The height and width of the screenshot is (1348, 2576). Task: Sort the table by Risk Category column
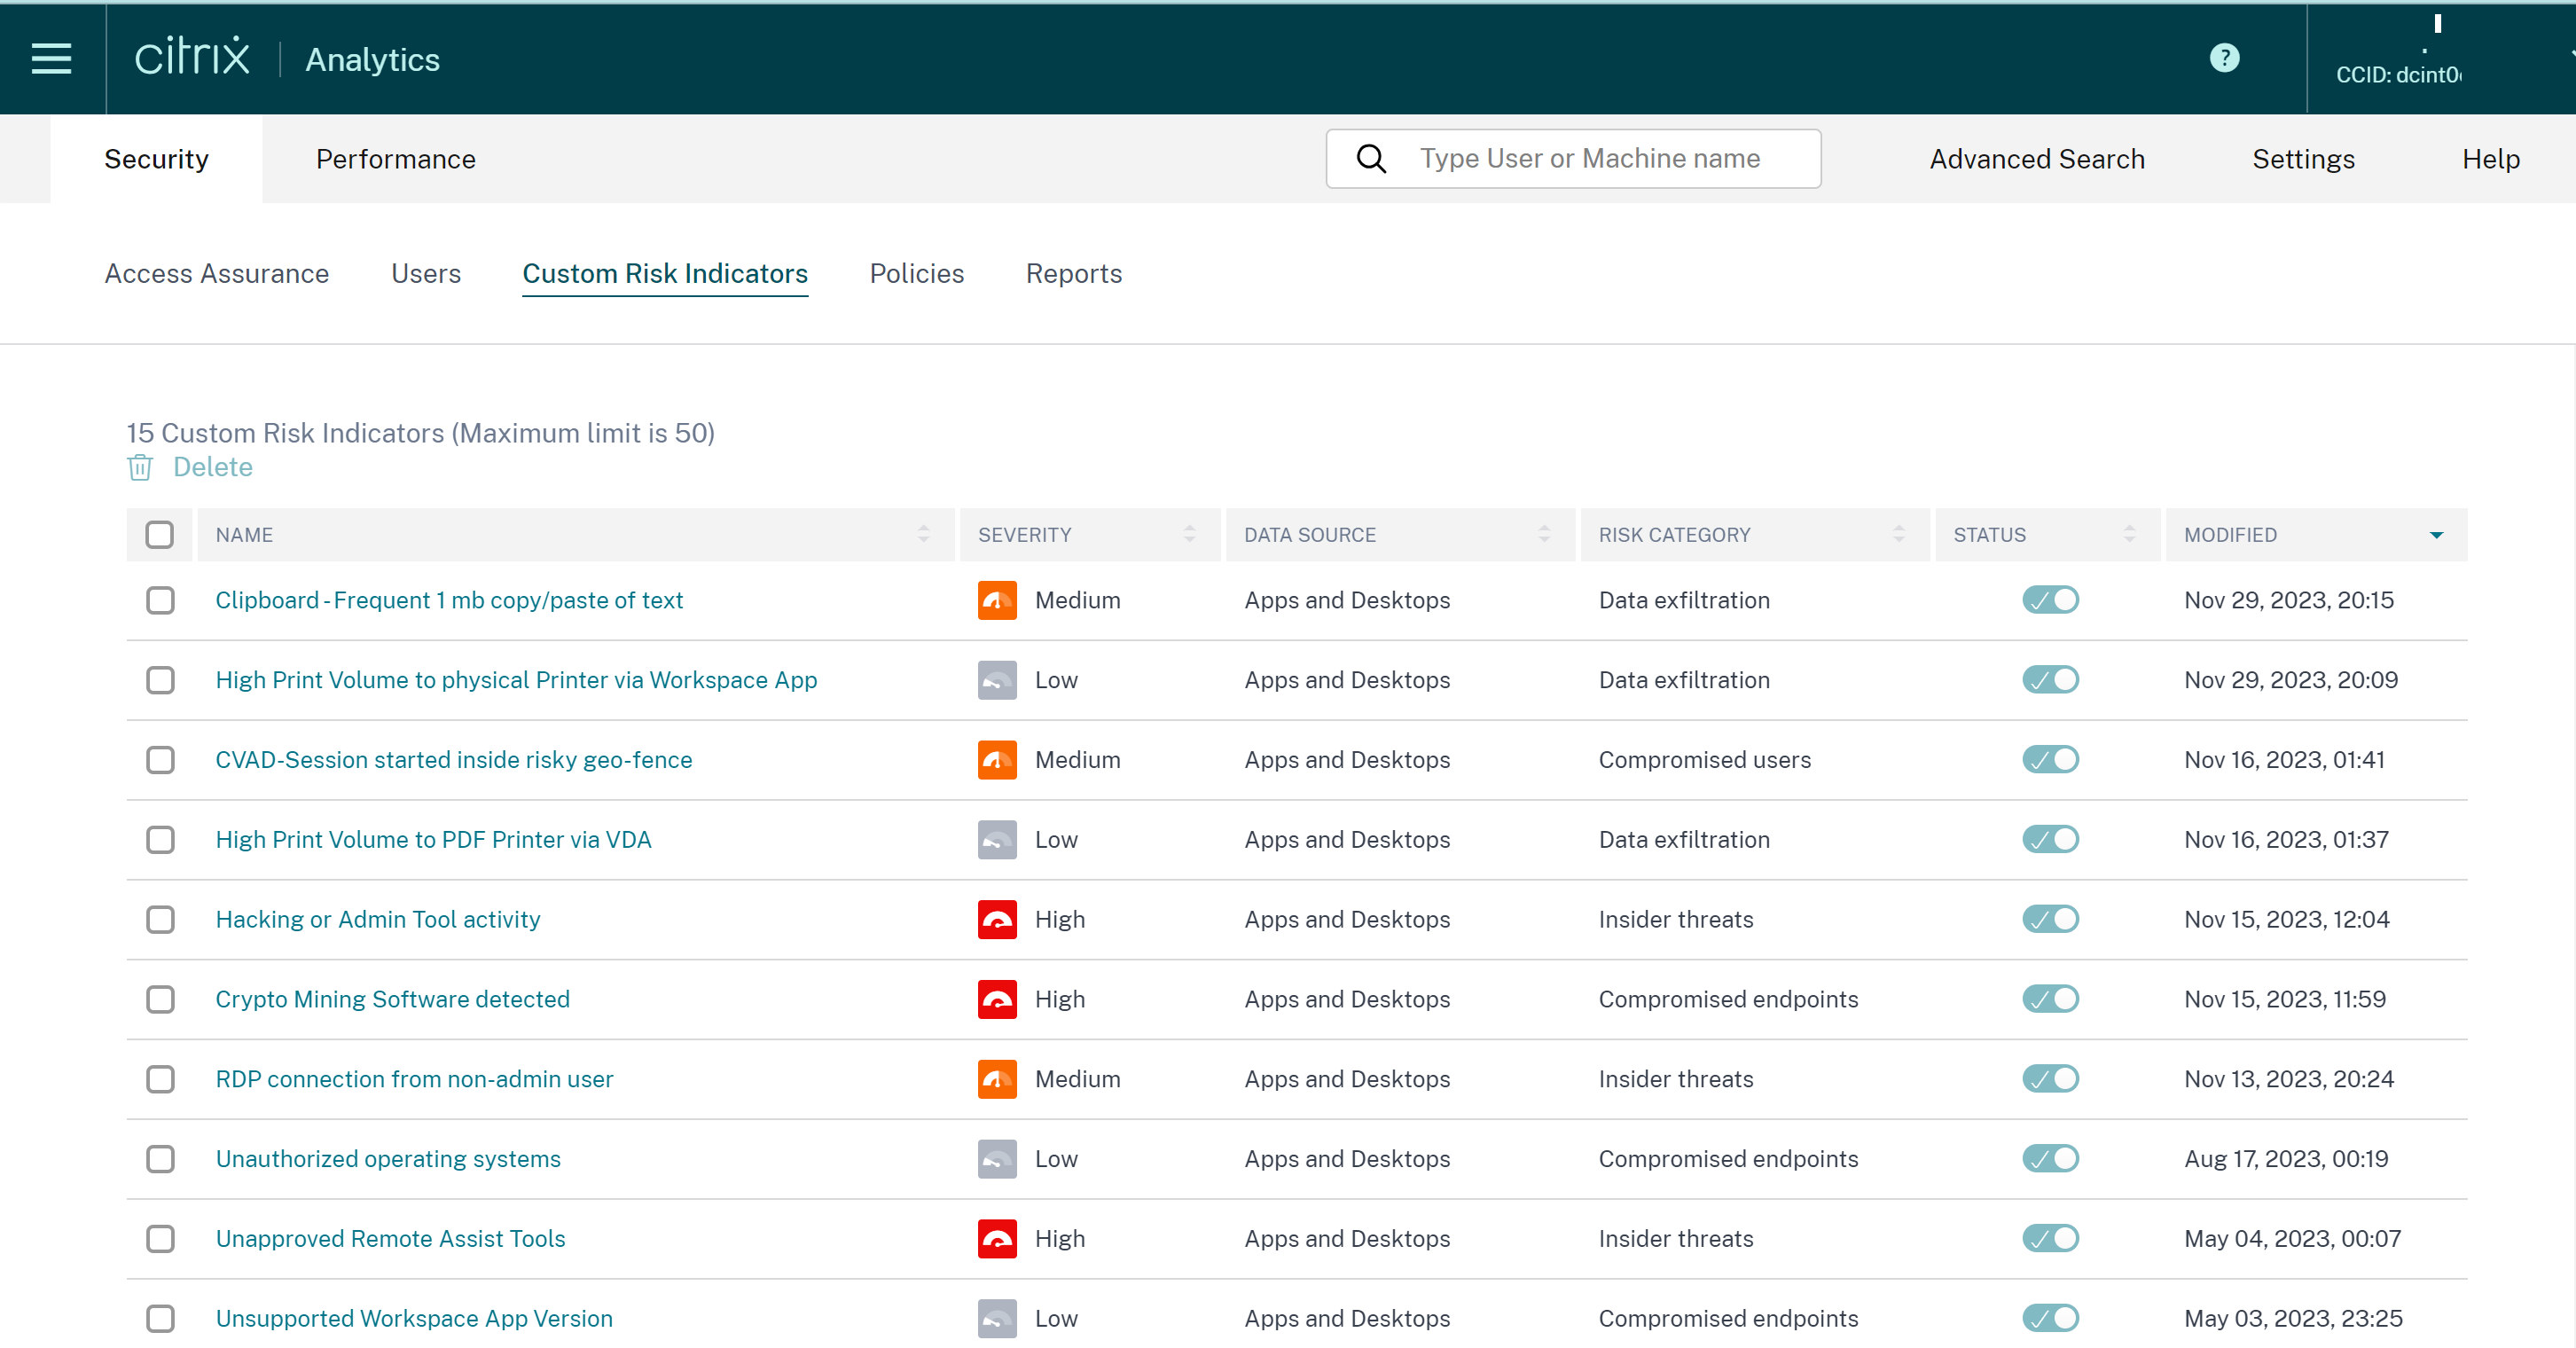pyautogui.click(x=1898, y=535)
